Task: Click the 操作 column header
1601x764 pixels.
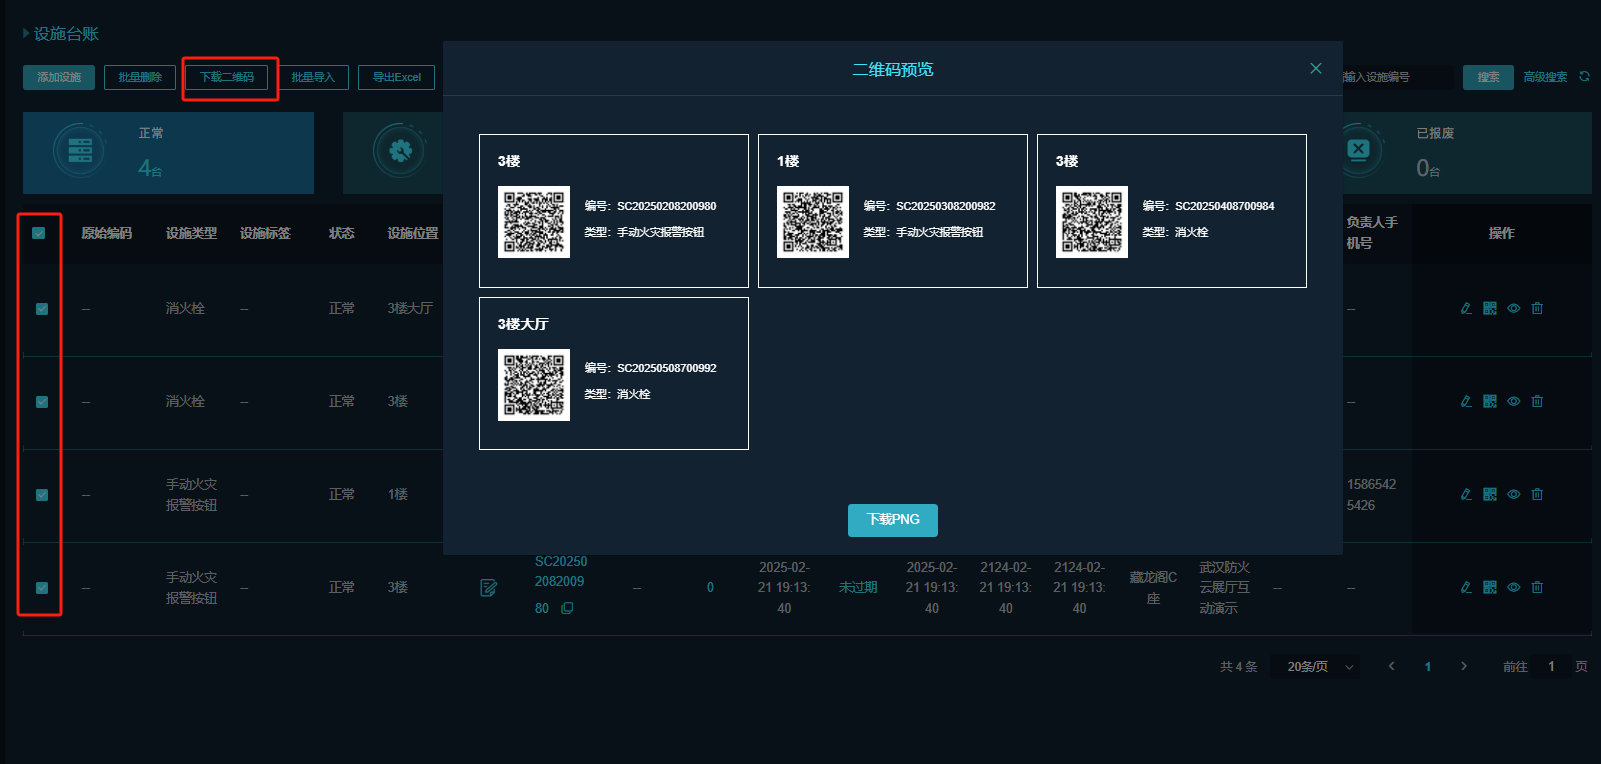Action: [x=1502, y=233]
